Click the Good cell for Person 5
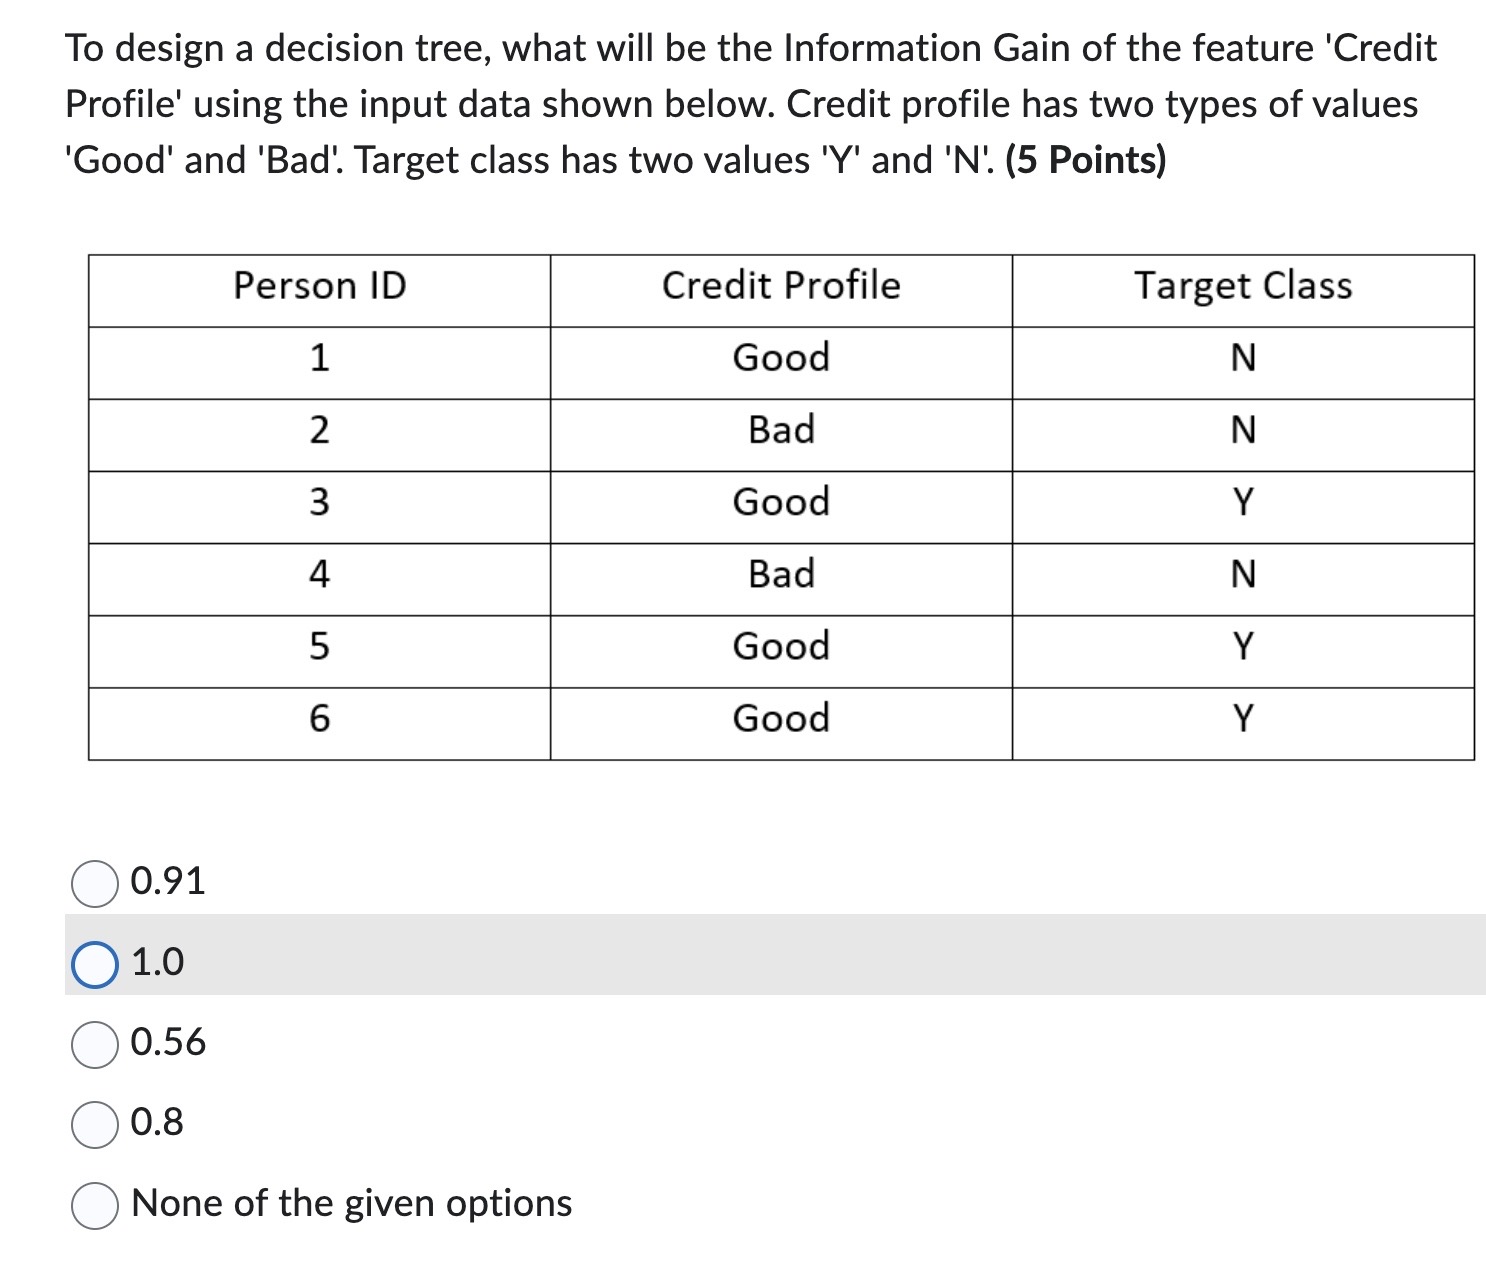Viewport: 1486px width, 1272px height. coord(781,646)
